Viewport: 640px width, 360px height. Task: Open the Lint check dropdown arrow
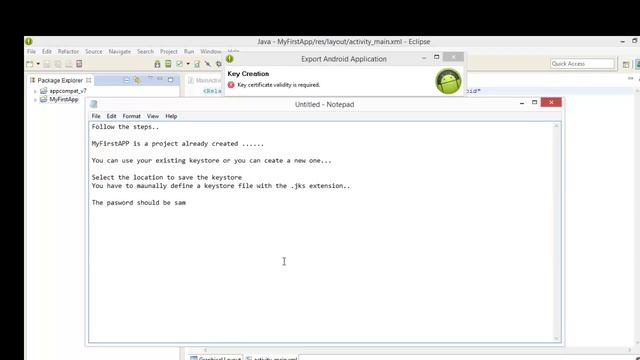click(x=188, y=64)
